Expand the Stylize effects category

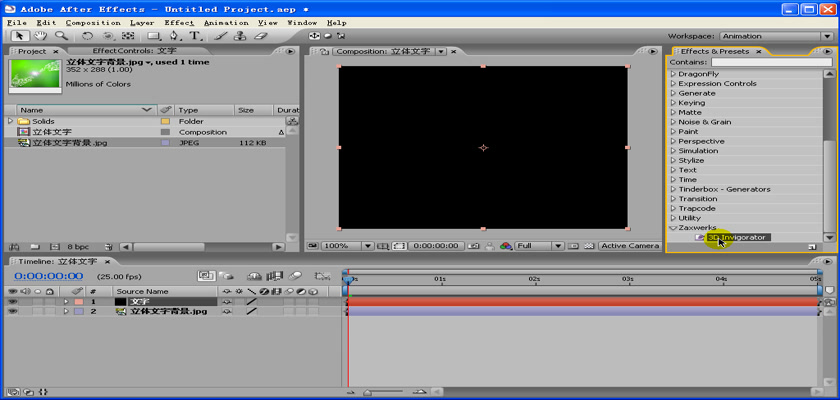[x=674, y=161]
